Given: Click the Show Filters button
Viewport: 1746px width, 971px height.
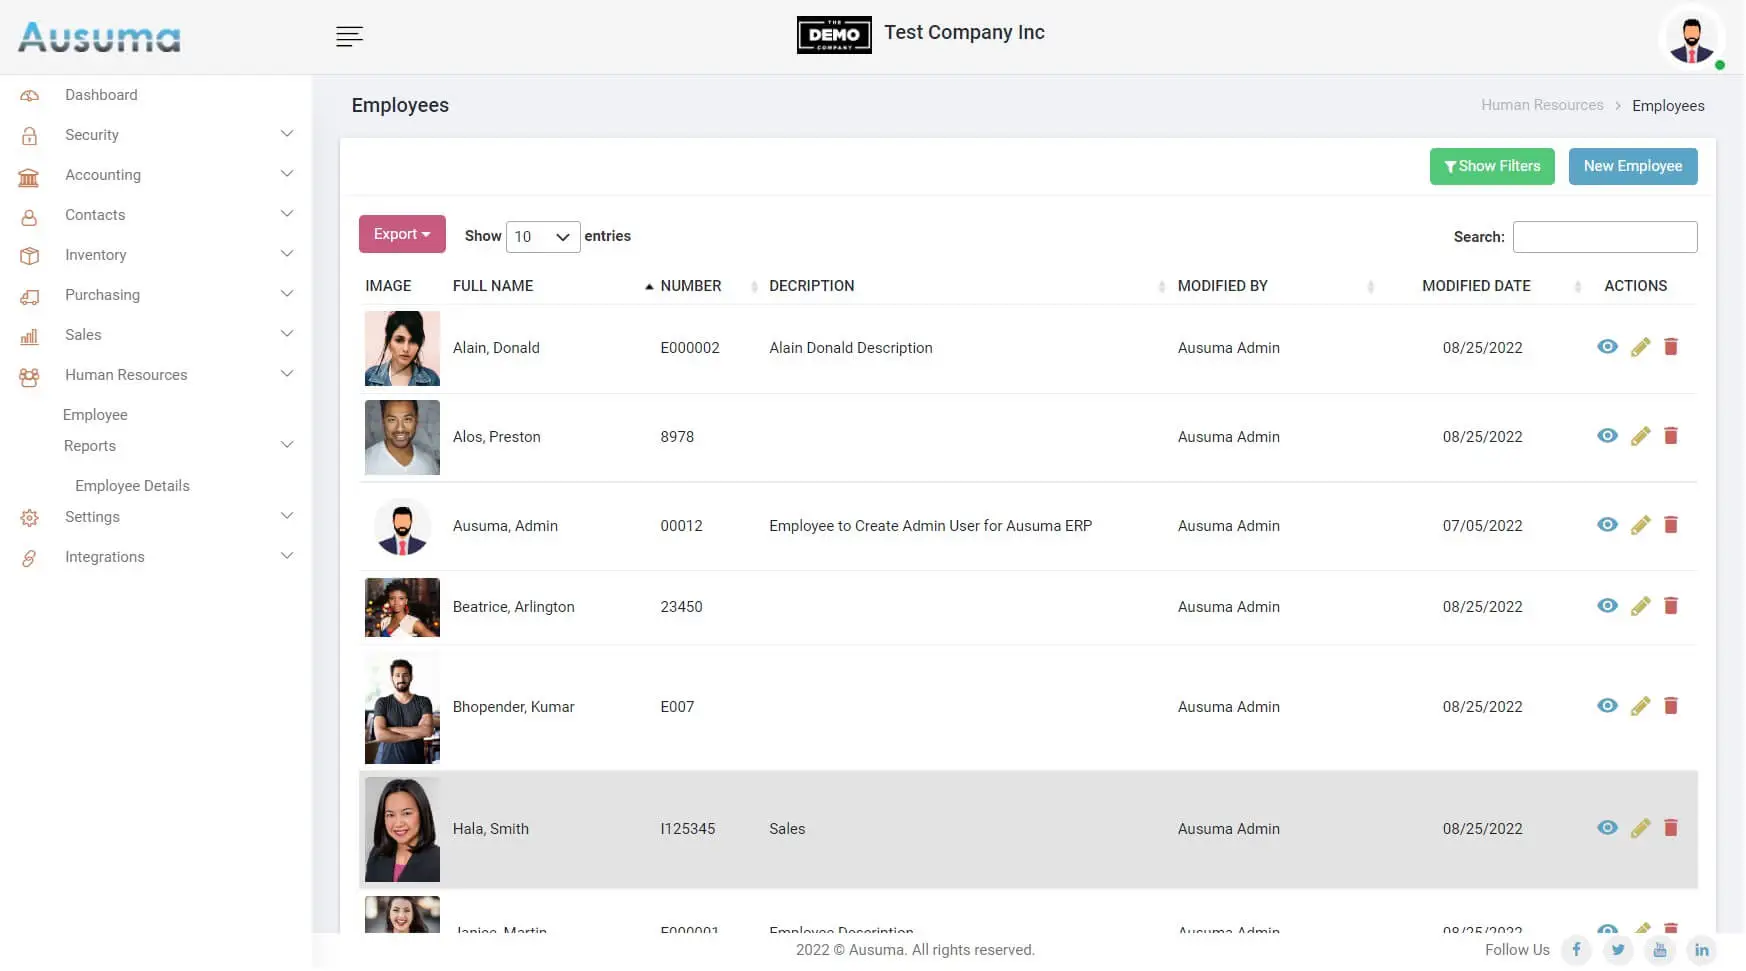Looking at the screenshot, I should tap(1491, 166).
